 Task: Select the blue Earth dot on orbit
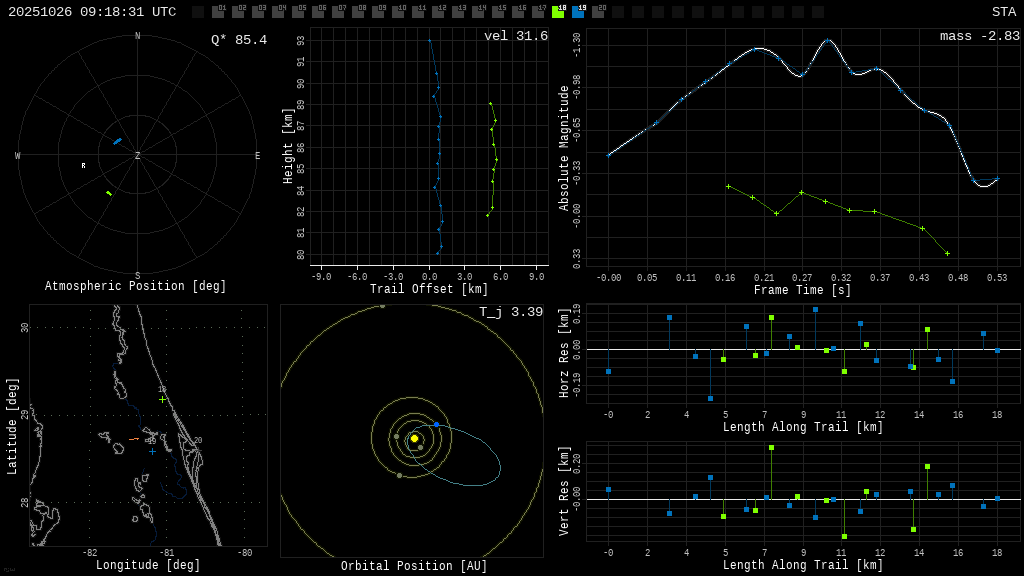pos(436,424)
